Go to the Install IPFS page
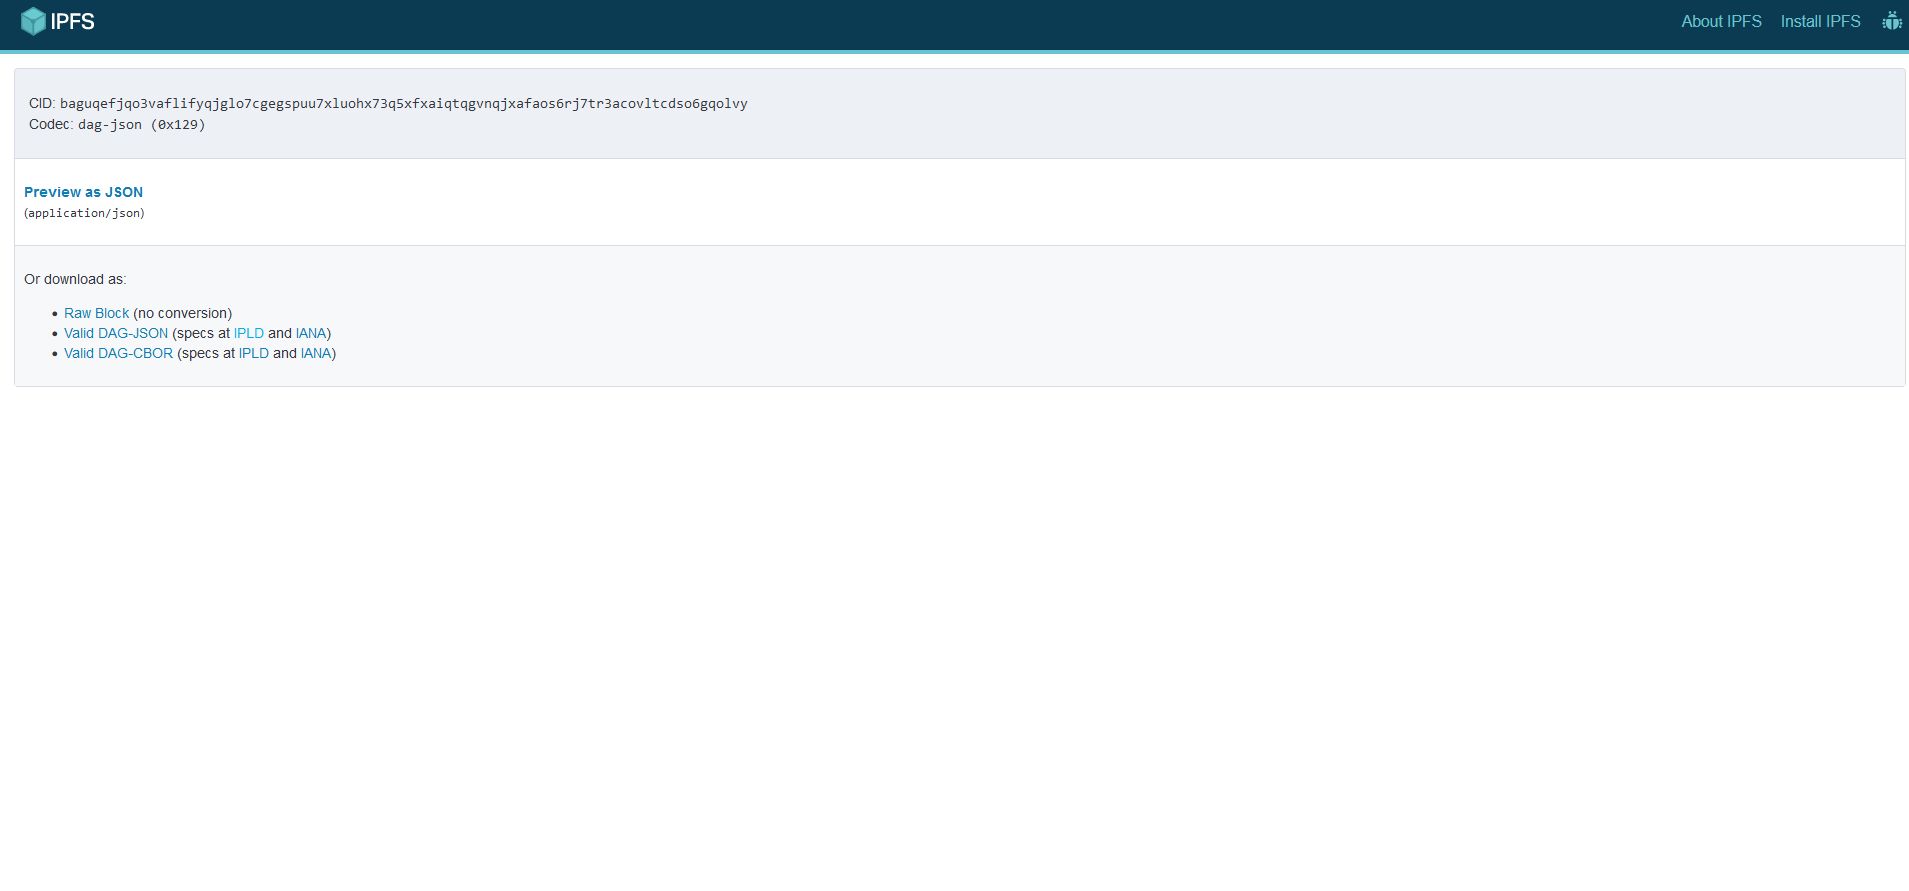 point(1820,21)
